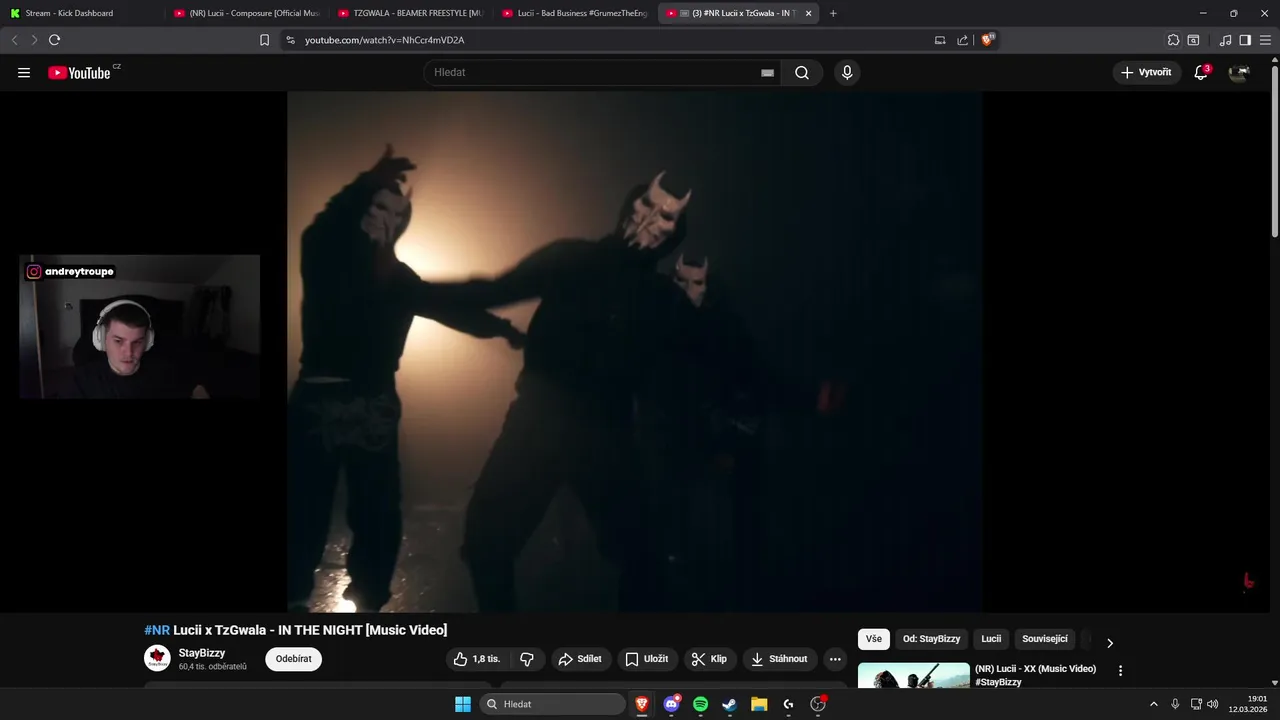Create a clip with Klip button
Viewport: 1280px width, 720px height.
(x=709, y=659)
